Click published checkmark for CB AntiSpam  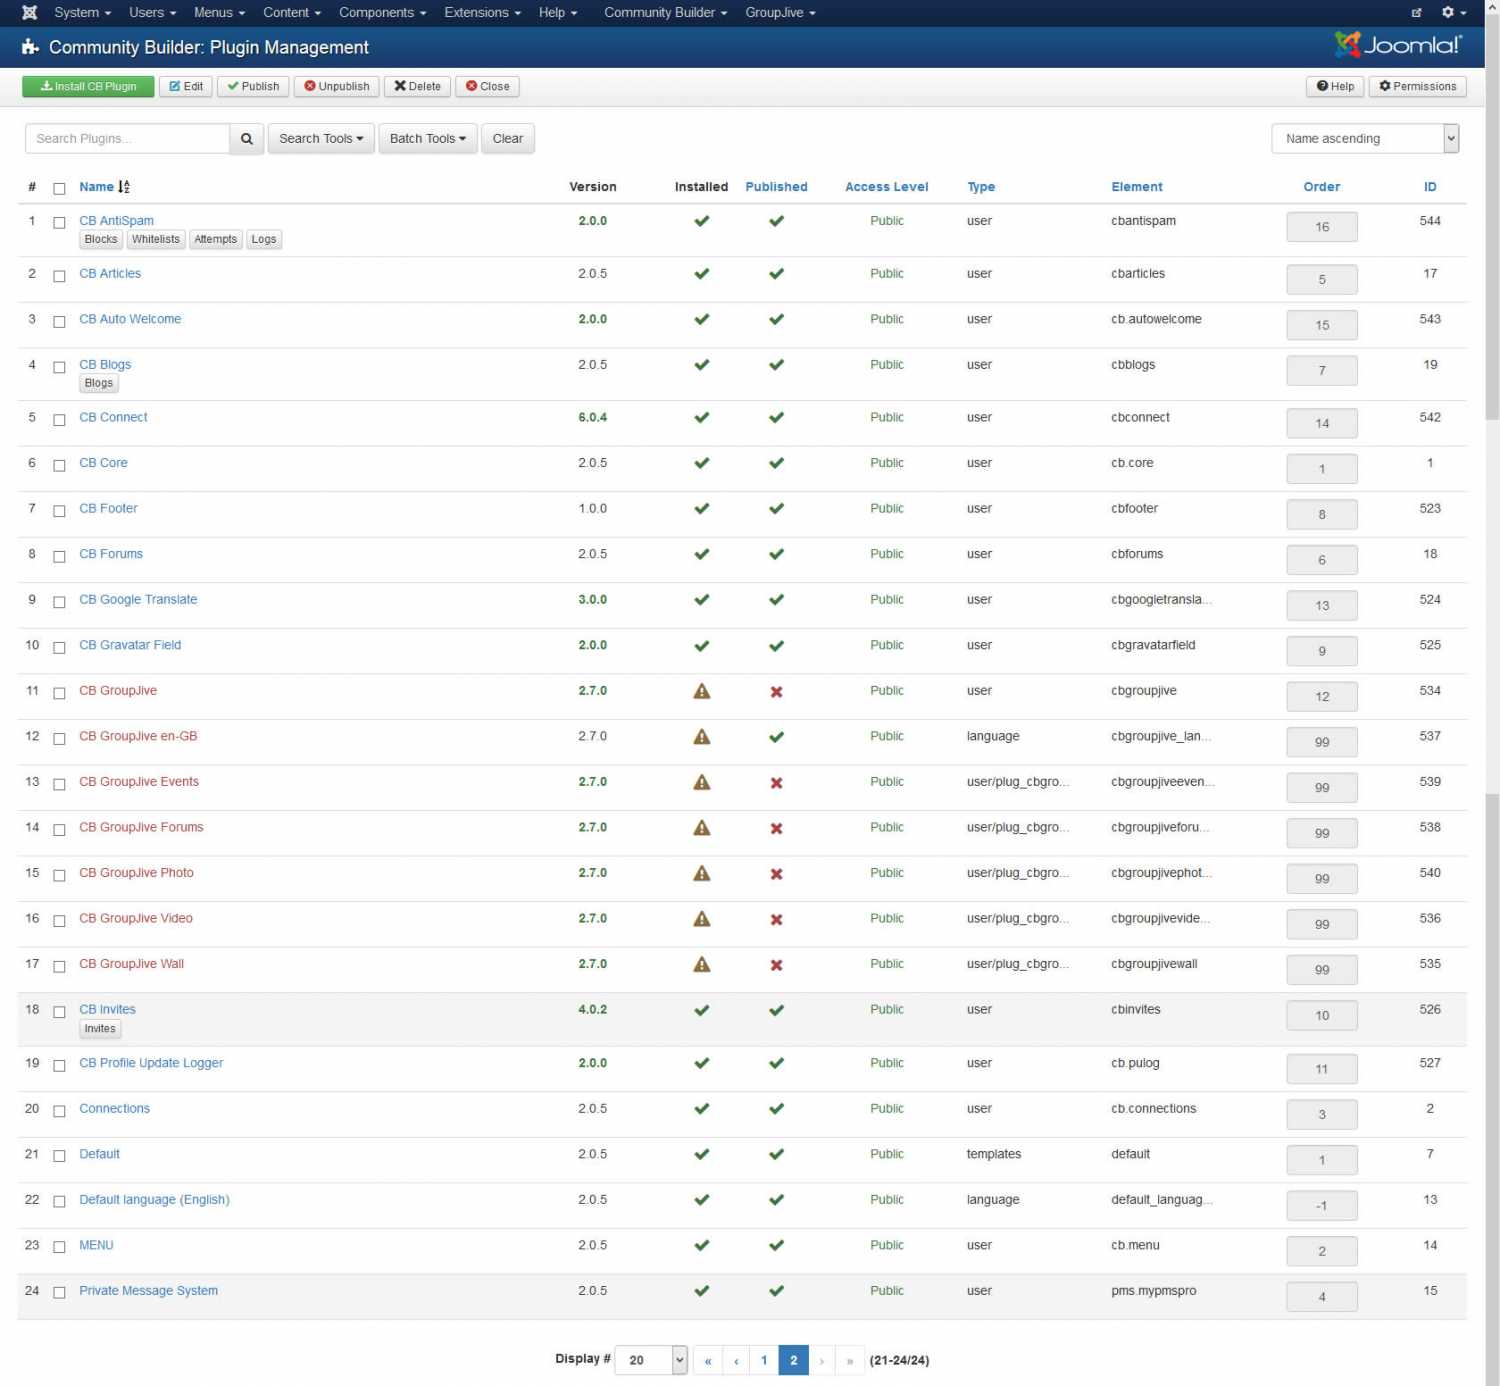[776, 221]
